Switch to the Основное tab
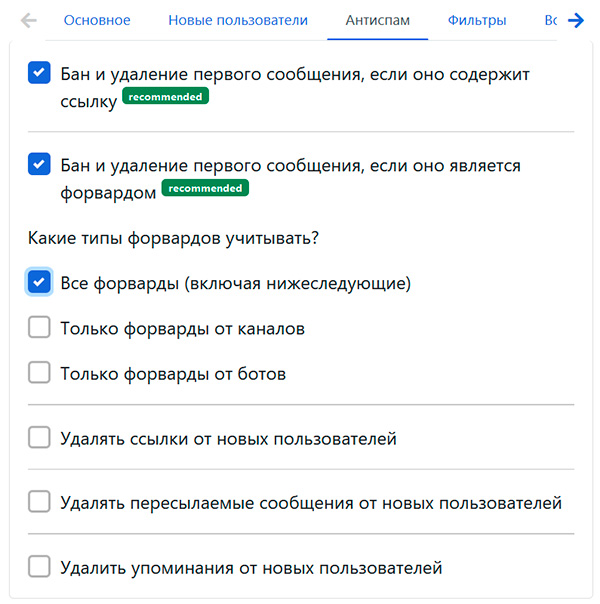The height and width of the screenshot is (604, 600). [x=96, y=20]
